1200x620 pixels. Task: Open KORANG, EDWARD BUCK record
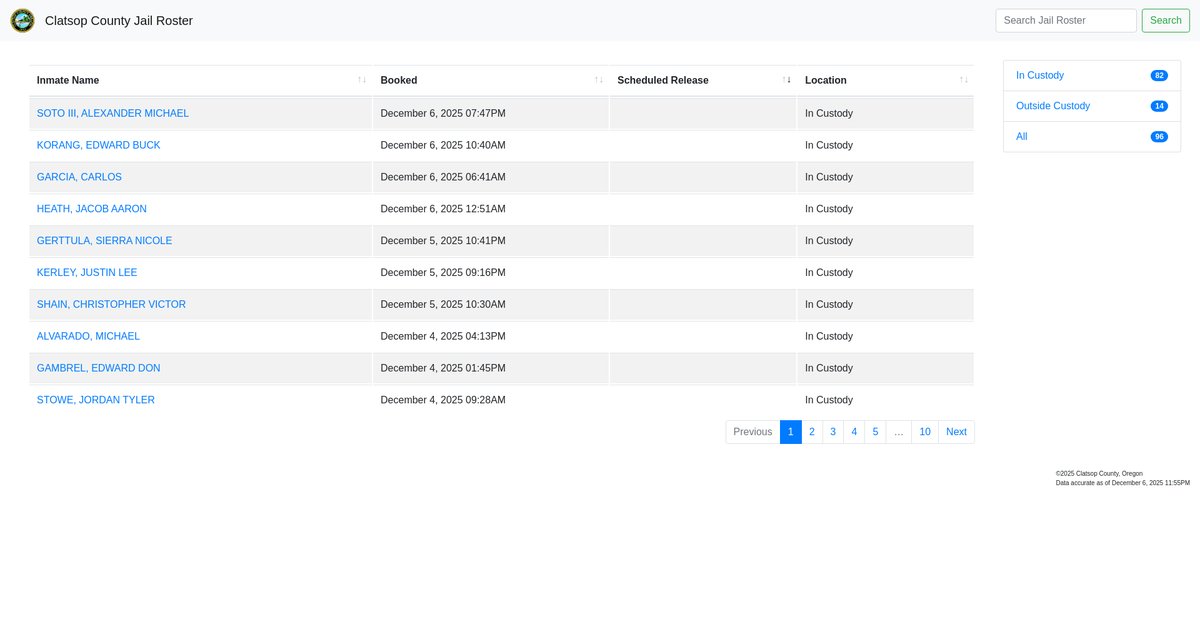click(x=99, y=145)
